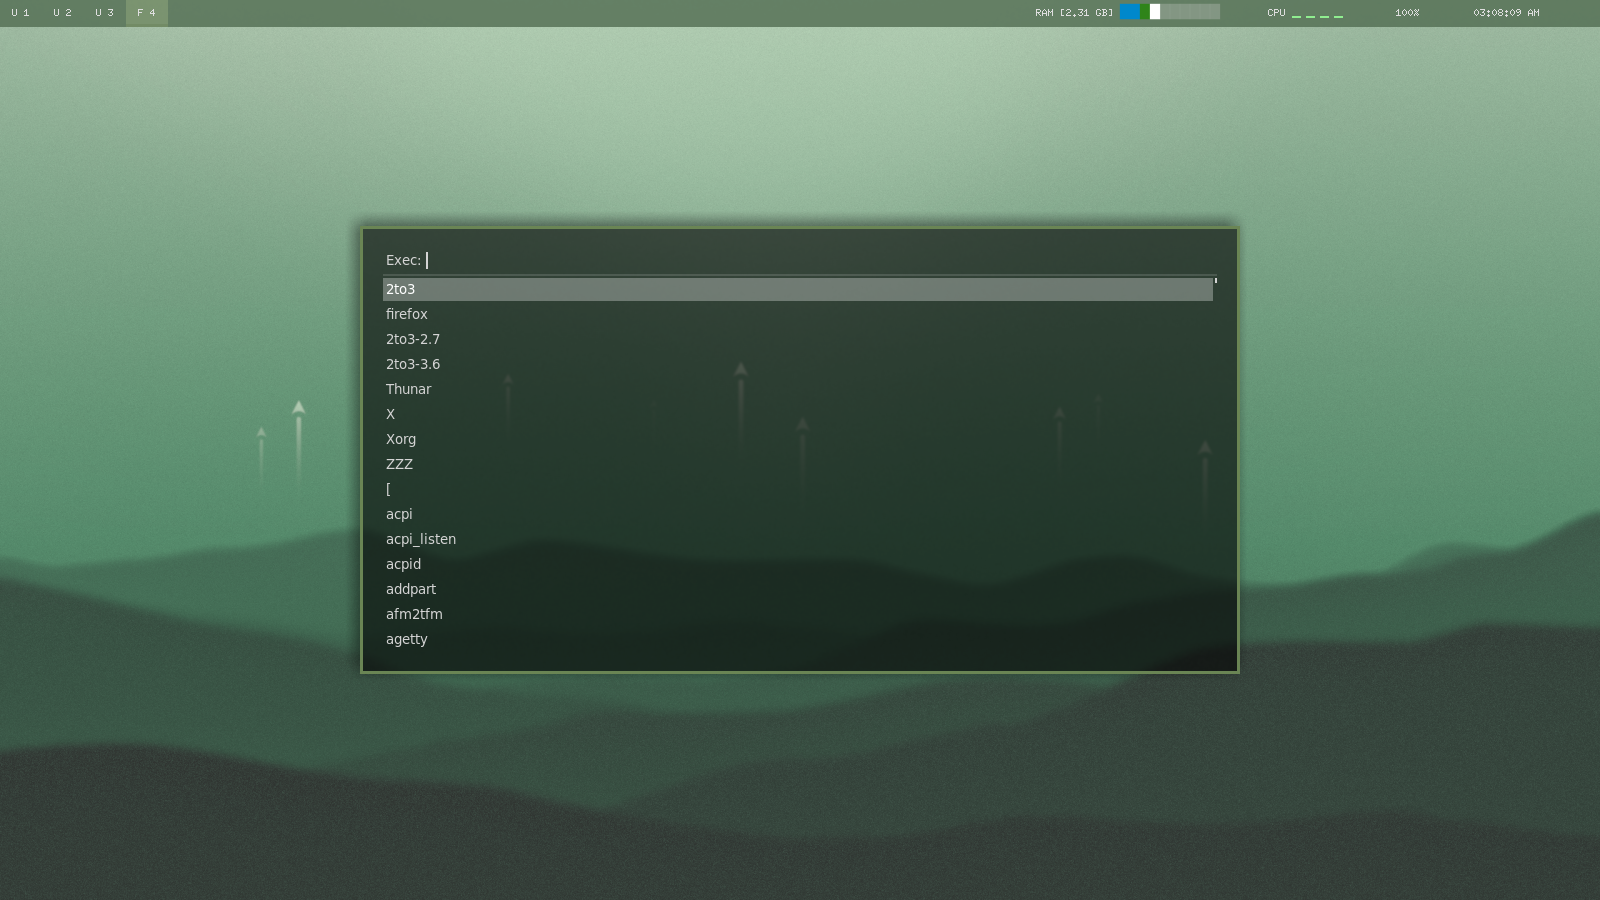Click the launcher list scrollbar handle
Image resolution: width=1600 pixels, height=900 pixels.
click(x=1216, y=280)
